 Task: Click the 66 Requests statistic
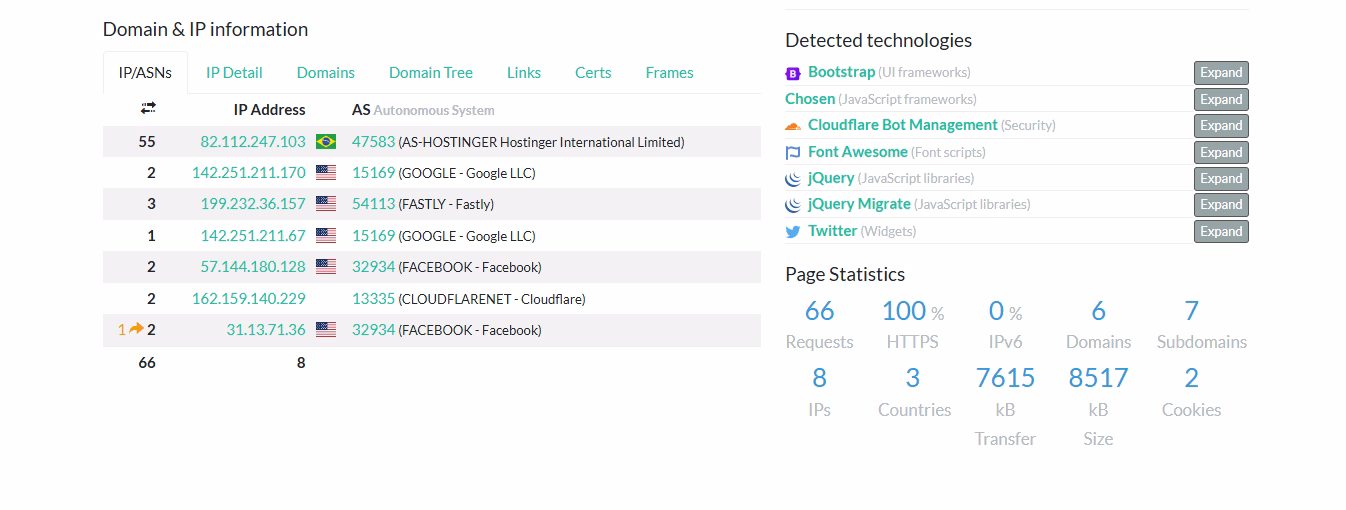pos(819,324)
